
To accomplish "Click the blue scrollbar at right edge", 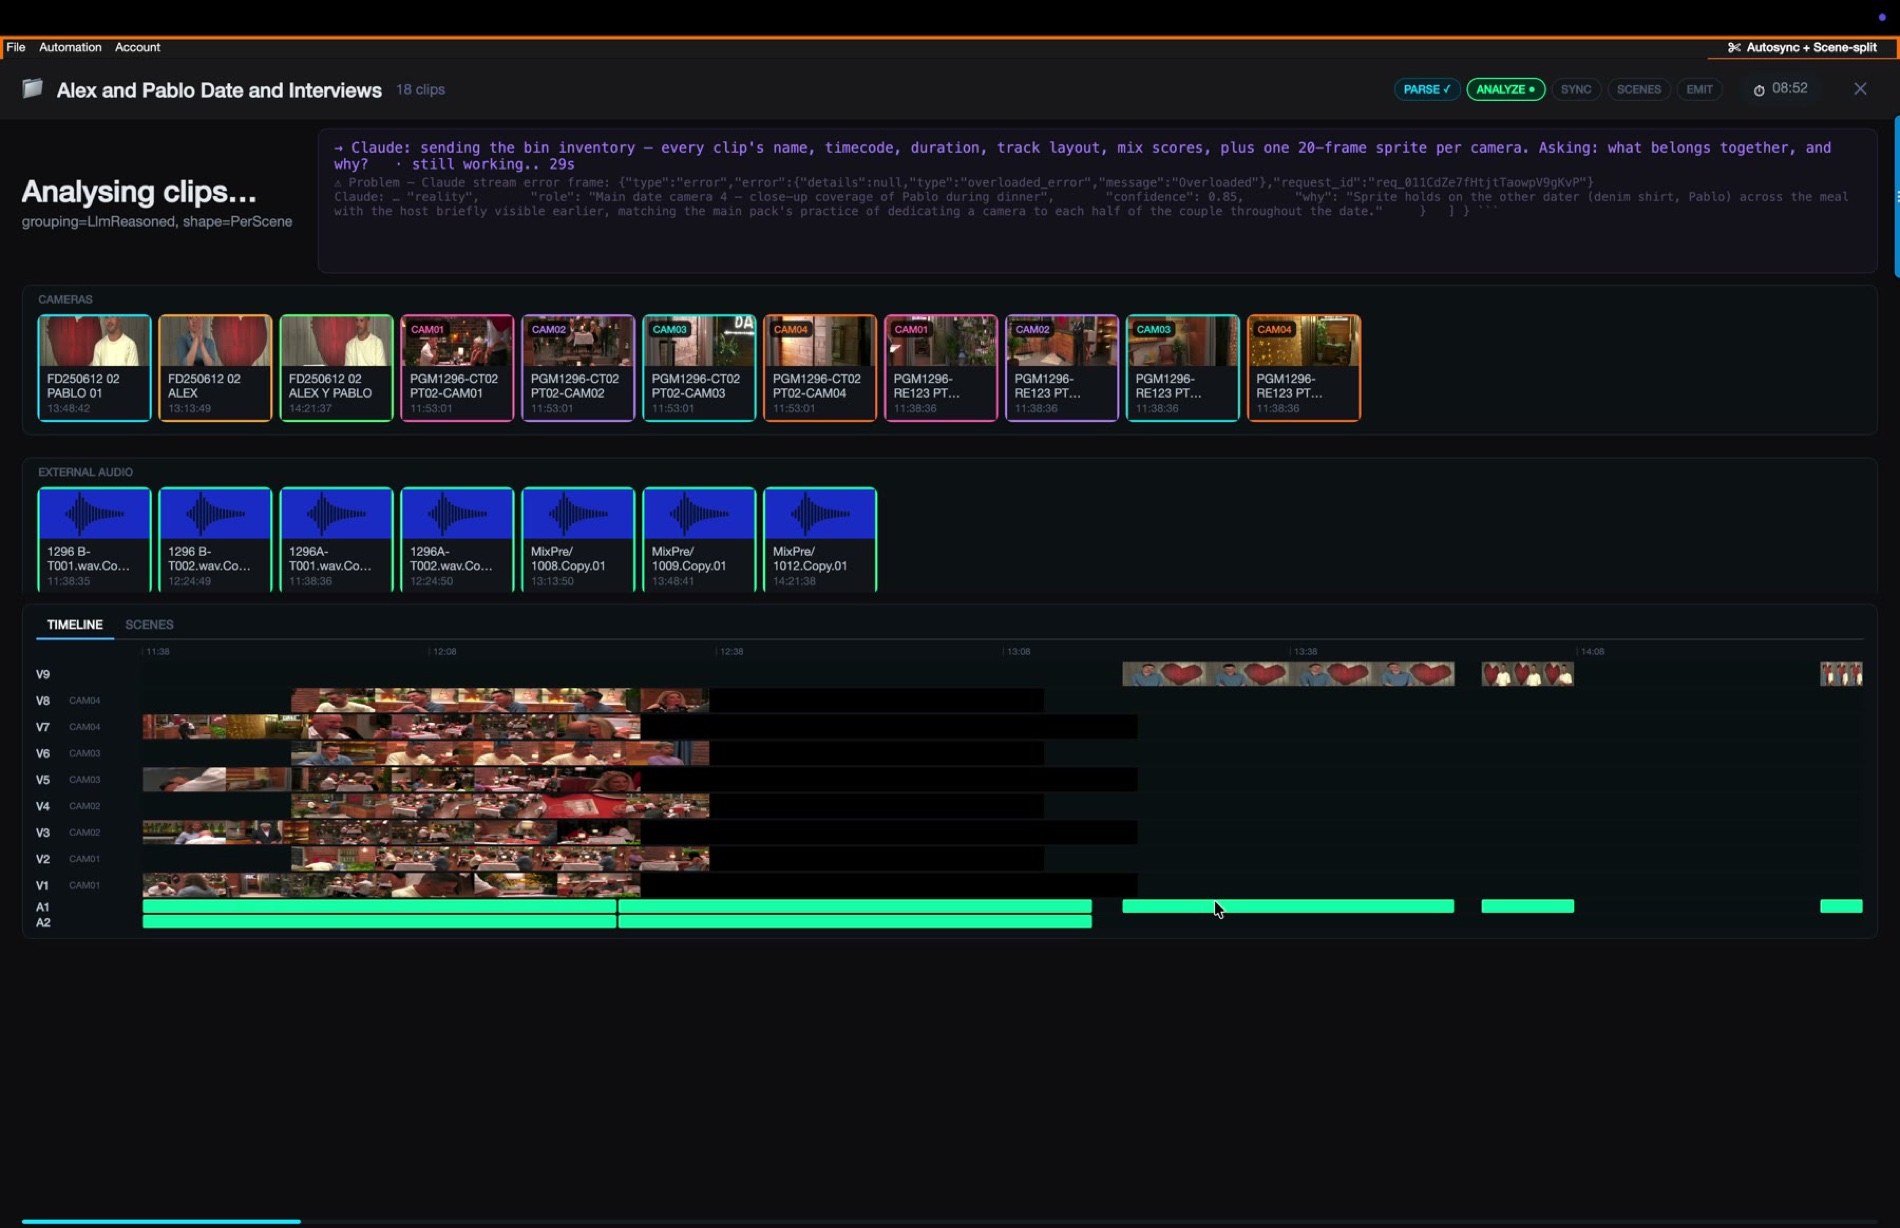I will pos(1896,196).
